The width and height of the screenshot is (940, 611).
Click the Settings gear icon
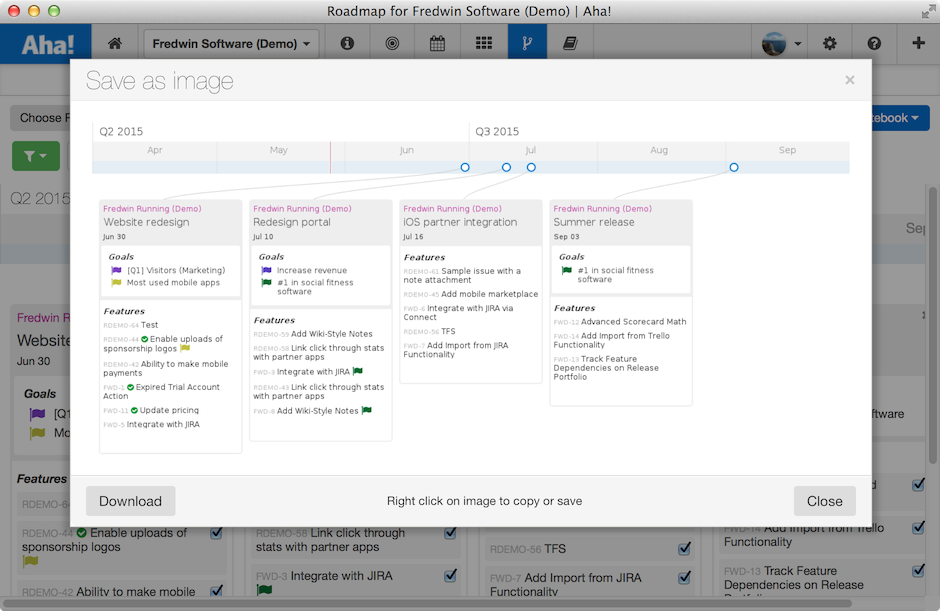tap(829, 43)
